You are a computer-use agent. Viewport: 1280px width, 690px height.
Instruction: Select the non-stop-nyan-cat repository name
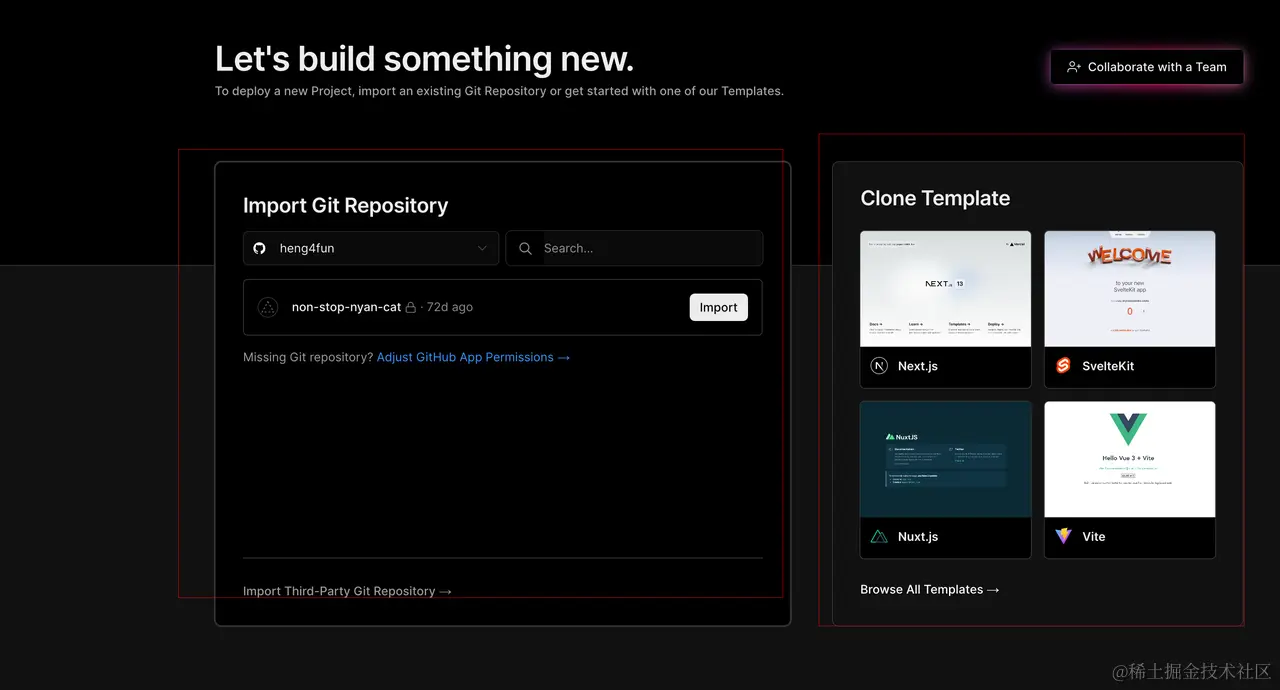(346, 307)
